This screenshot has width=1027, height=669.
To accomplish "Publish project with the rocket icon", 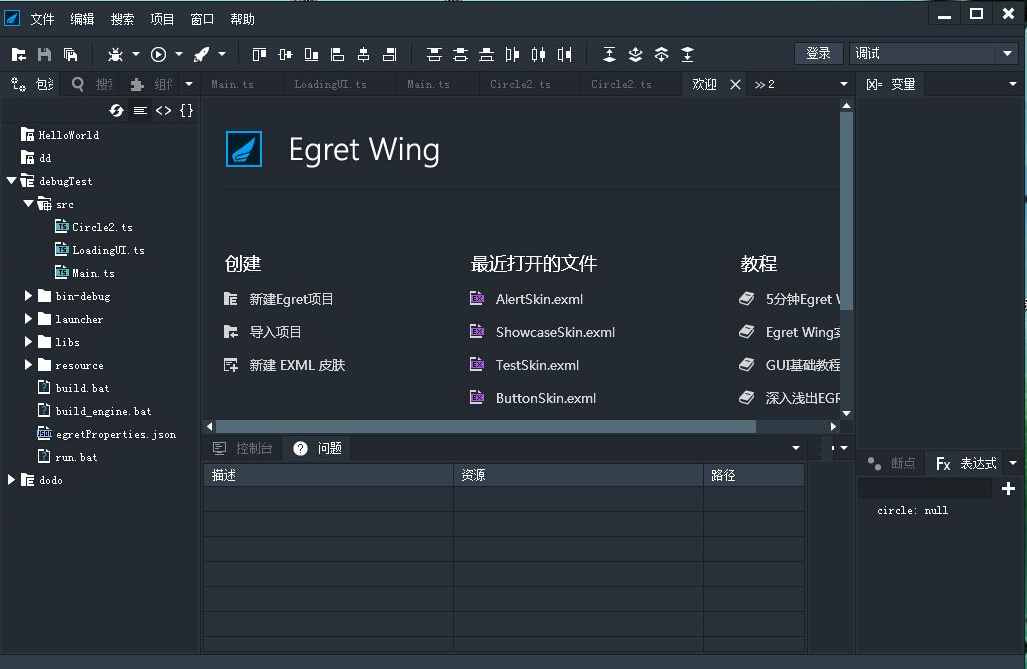I will pos(202,54).
